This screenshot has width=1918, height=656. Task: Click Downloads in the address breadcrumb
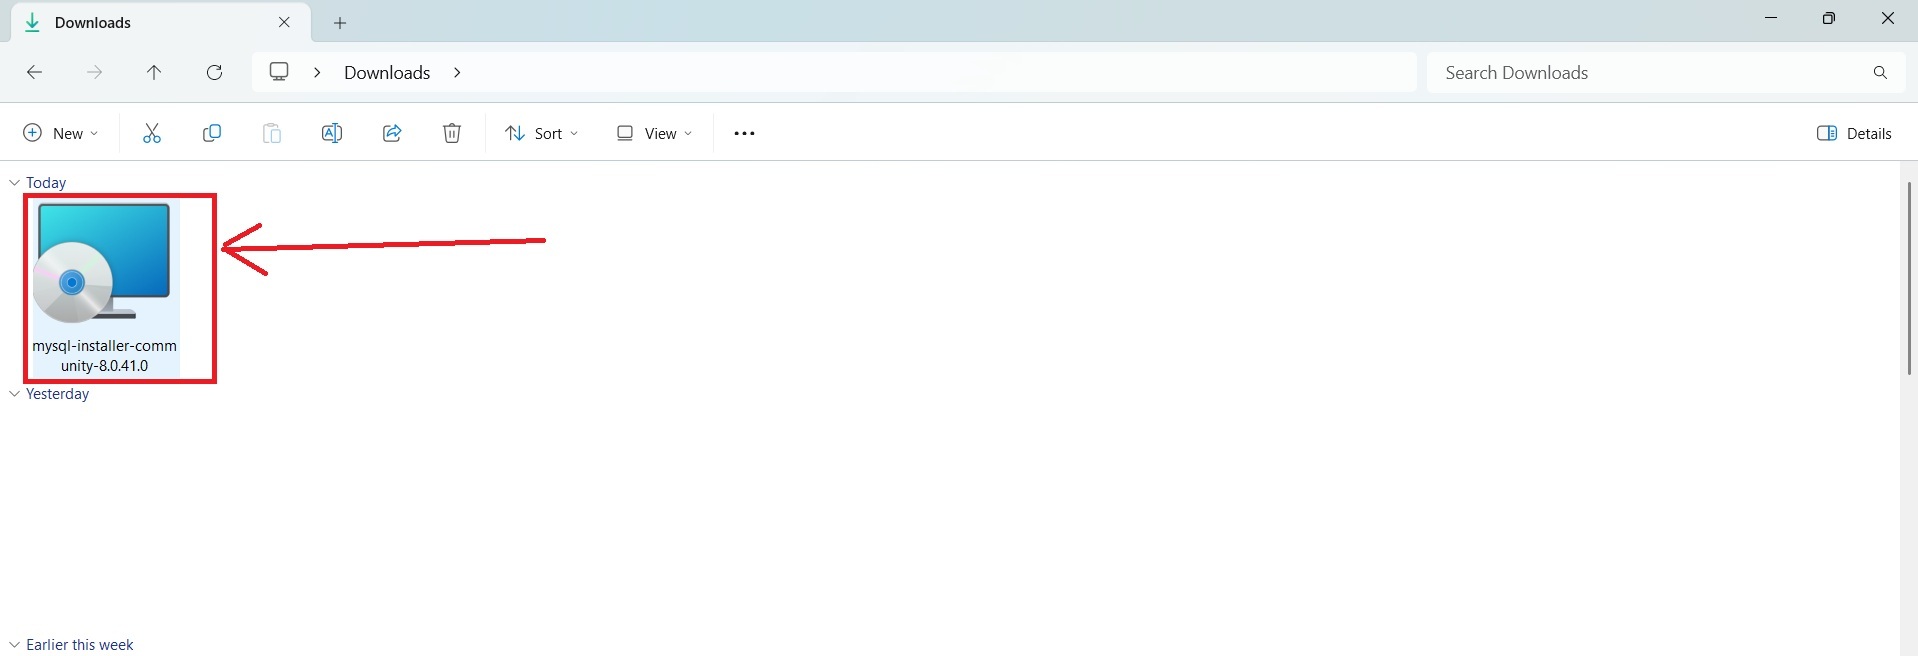point(387,72)
